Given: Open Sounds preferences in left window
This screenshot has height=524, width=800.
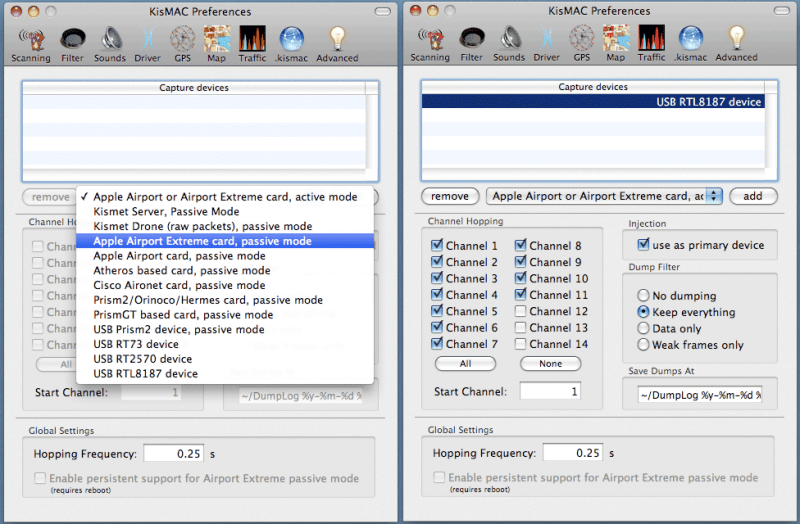Looking at the screenshot, I should point(110,45).
